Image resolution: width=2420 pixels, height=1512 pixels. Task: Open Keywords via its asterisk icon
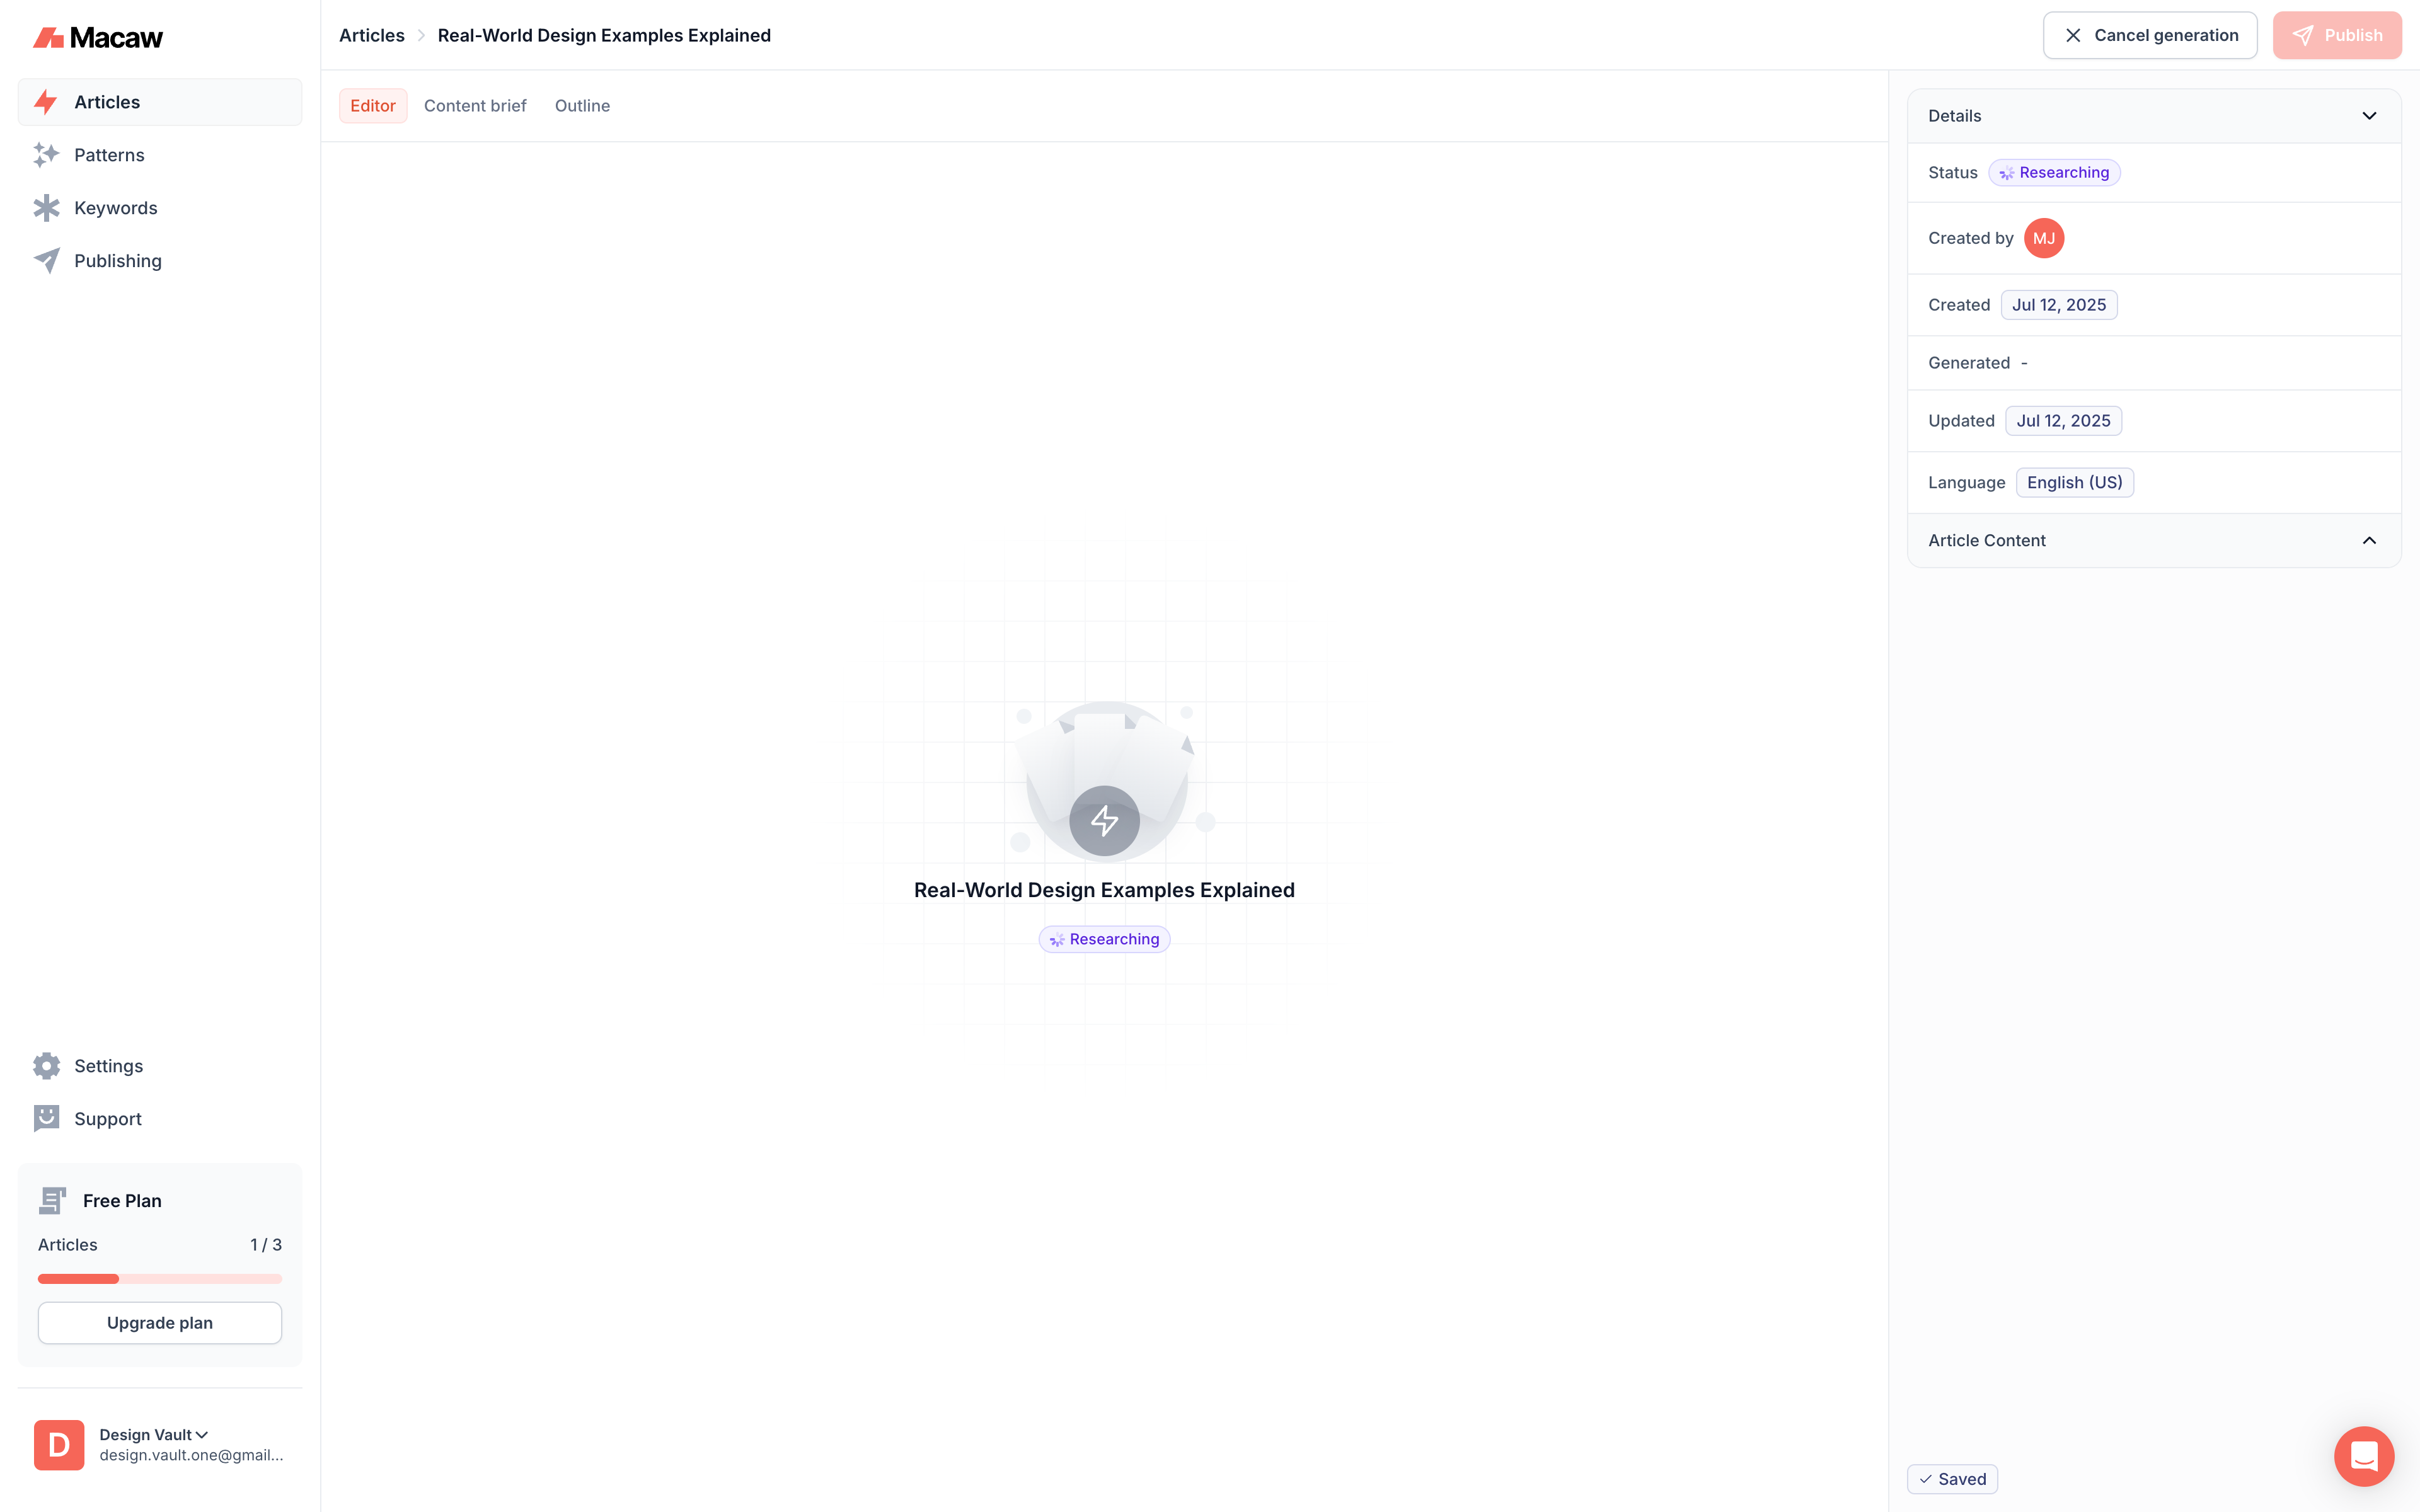(x=46, y=208)
